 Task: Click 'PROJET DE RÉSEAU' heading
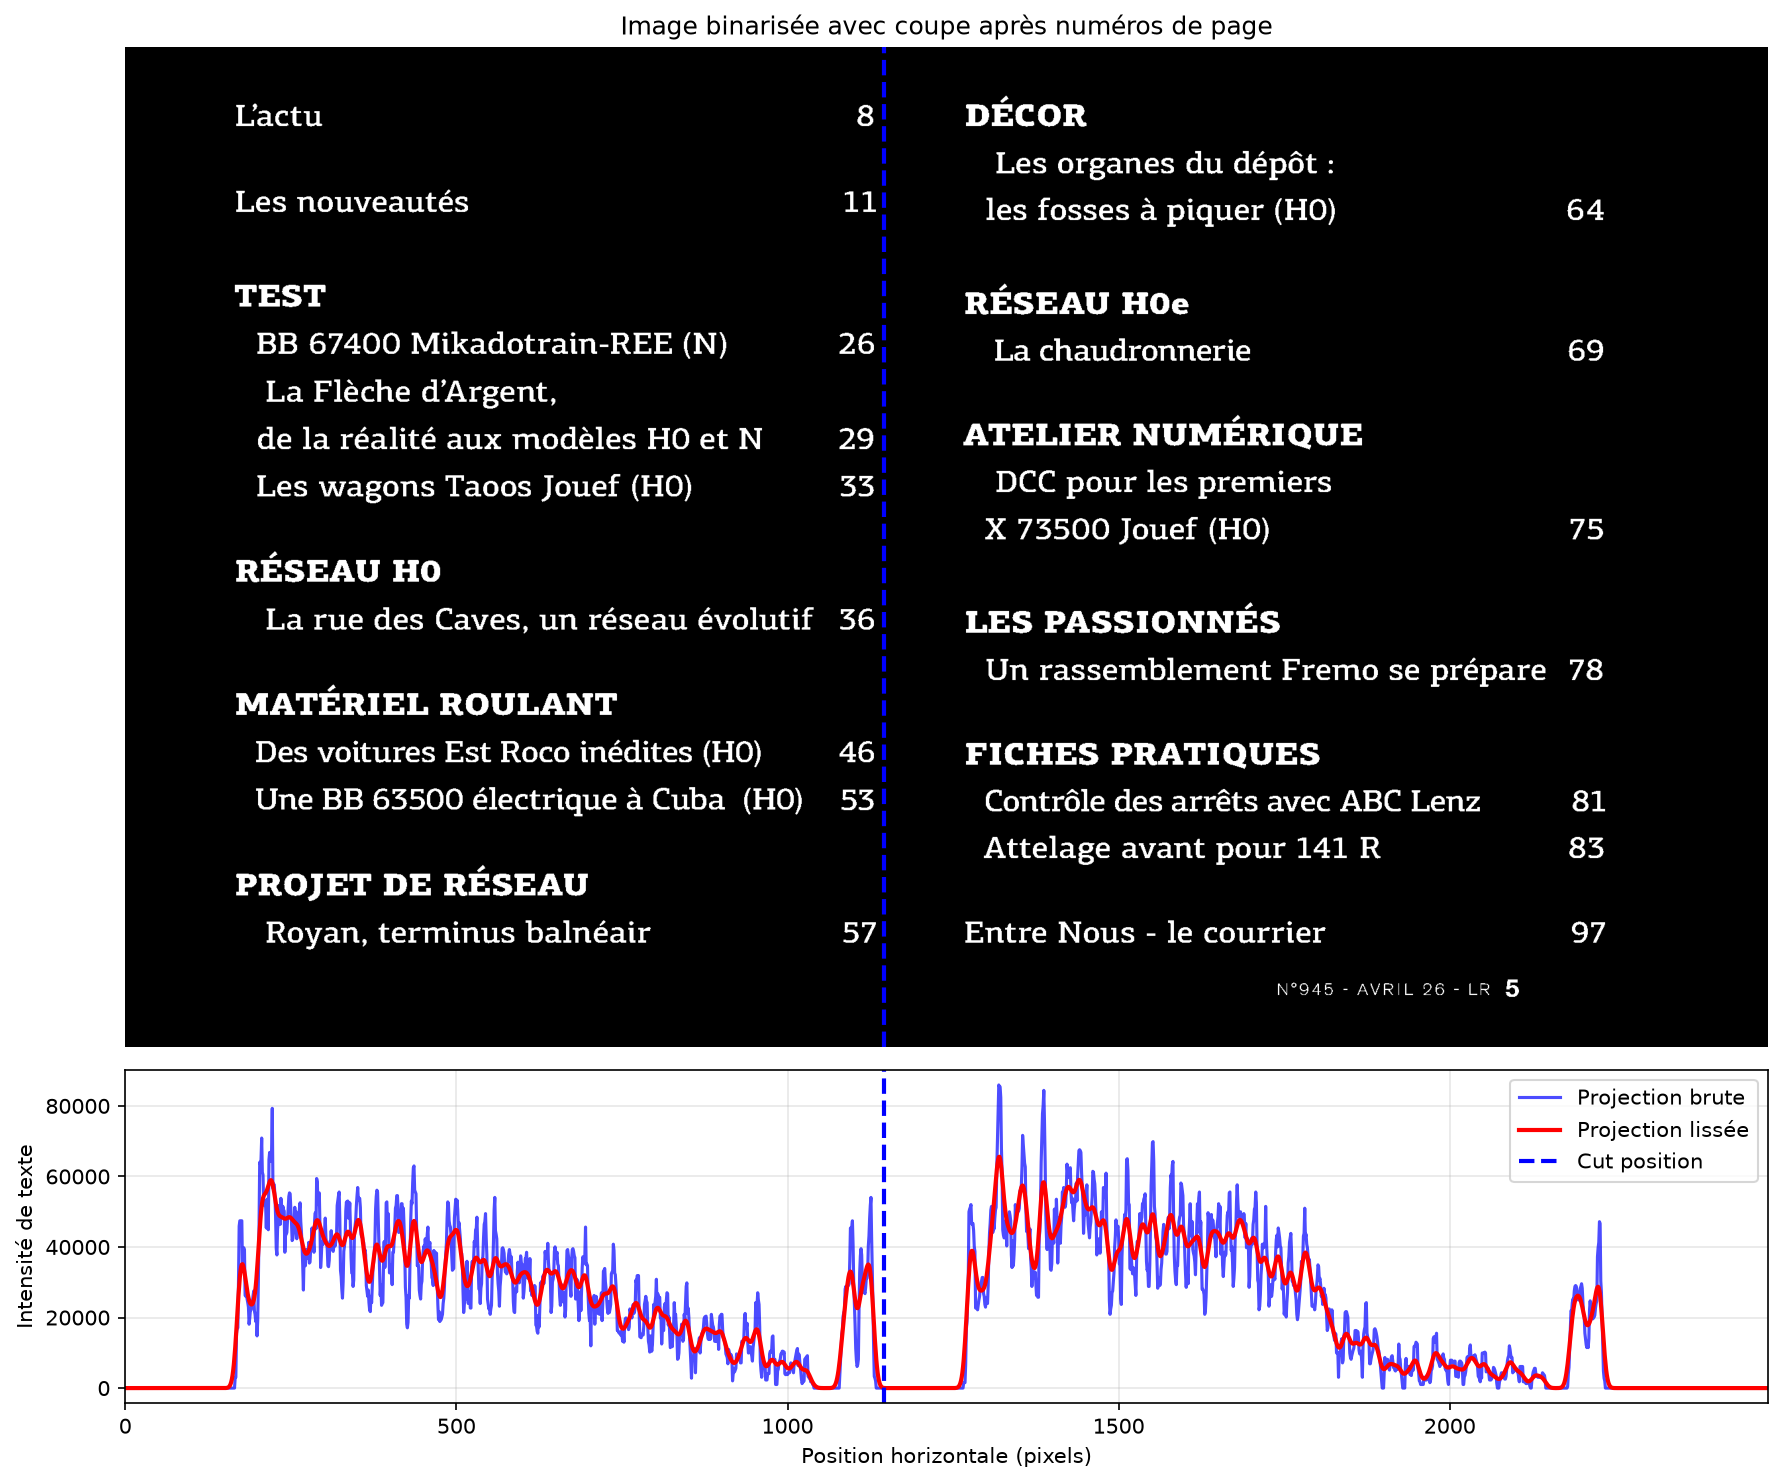[412, 885]
